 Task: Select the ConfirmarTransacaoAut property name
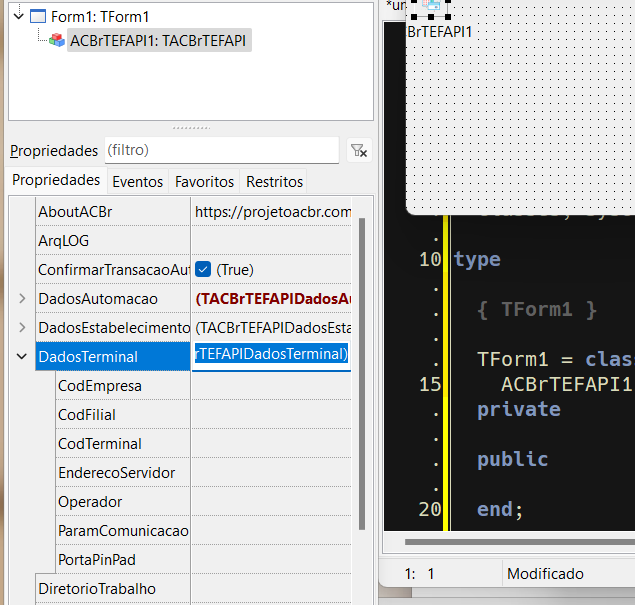coord(113,270)
